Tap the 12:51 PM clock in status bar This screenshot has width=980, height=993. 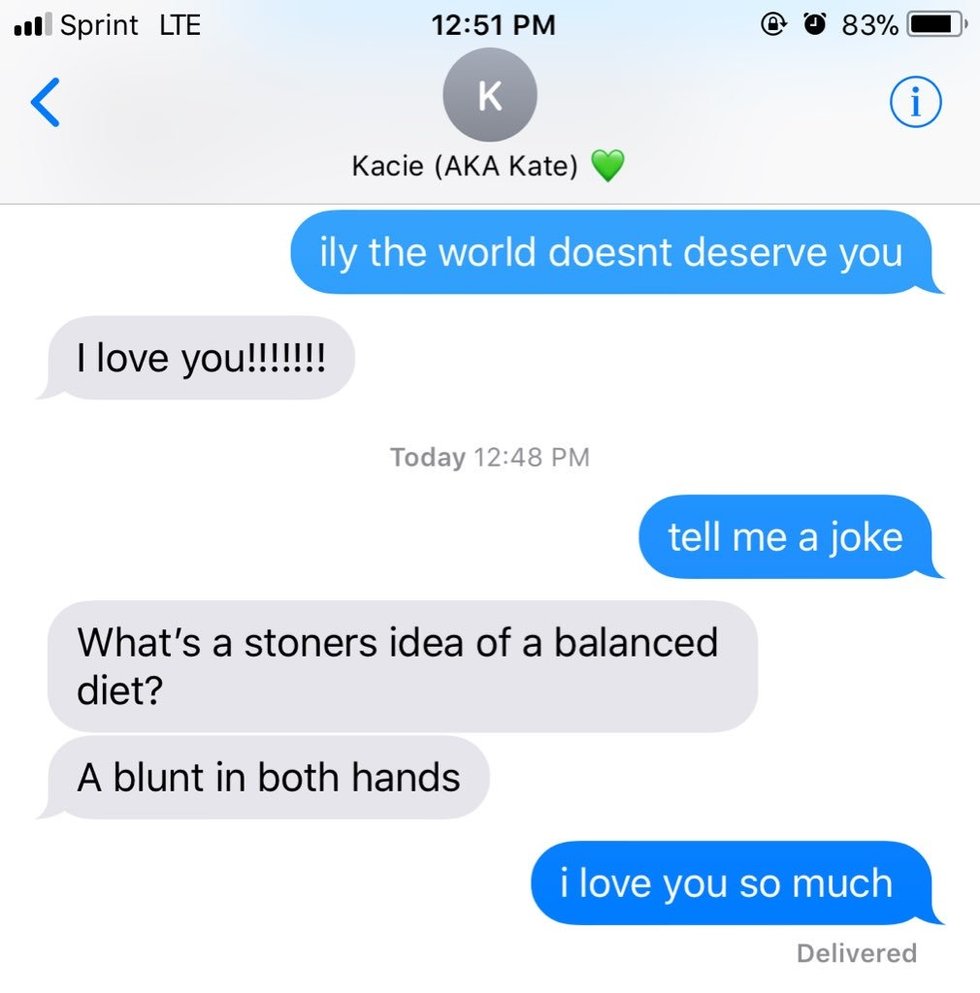pyautogui.click(x=493, y=25)
